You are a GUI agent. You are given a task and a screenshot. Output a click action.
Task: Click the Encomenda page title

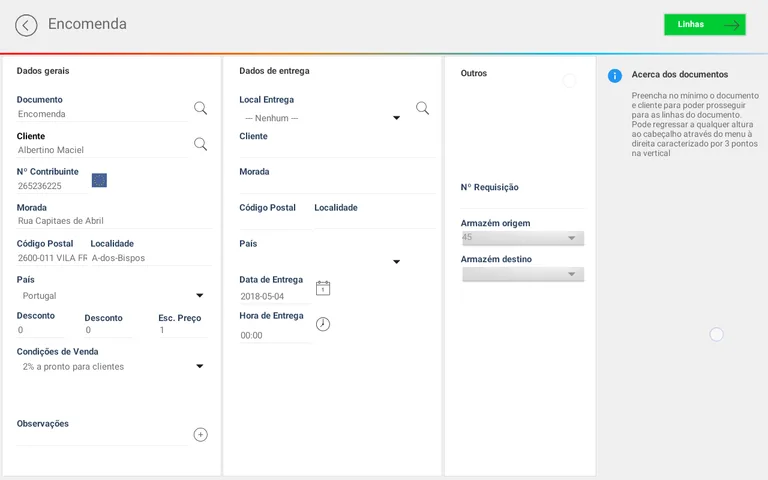pos(87,24)
